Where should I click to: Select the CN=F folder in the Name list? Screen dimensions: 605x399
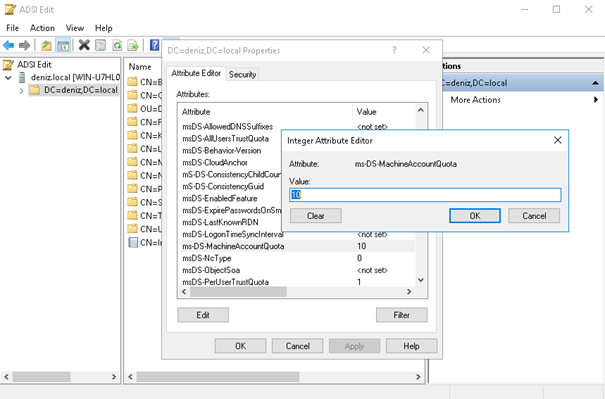tap(145, 122)
